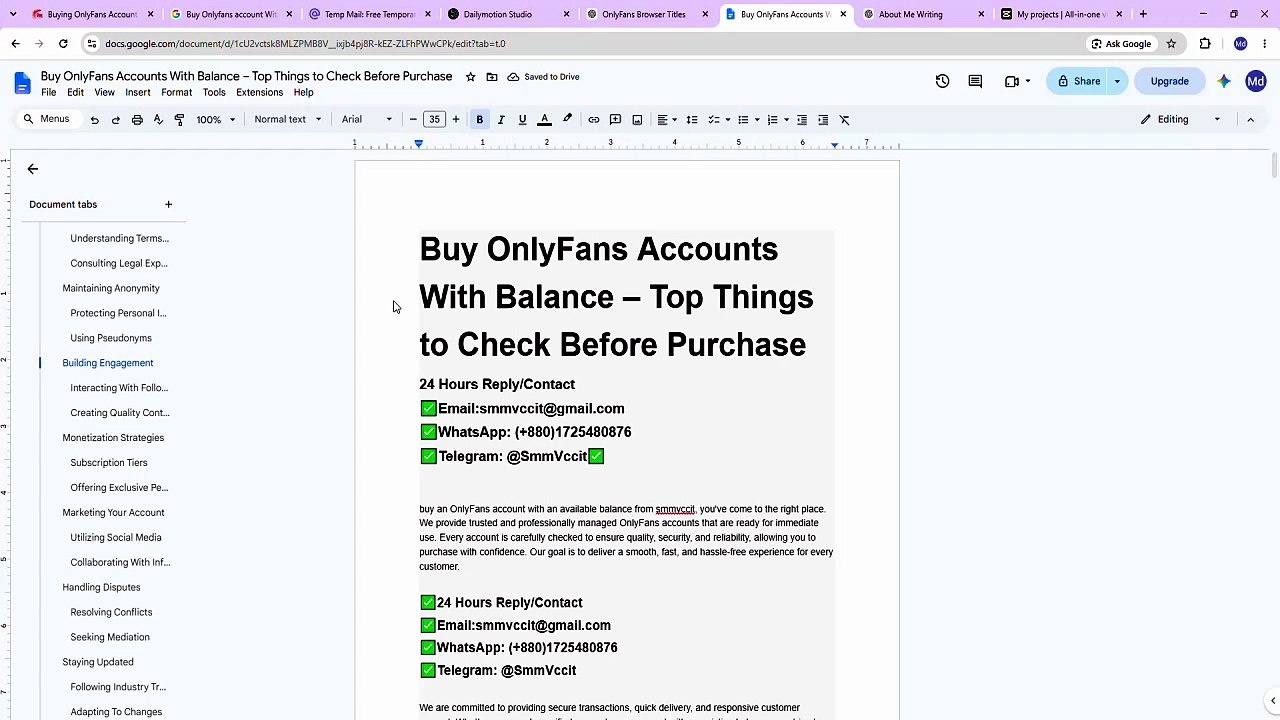
Task: Click Ask Google in the address bar
Action: click(x=1121, y=44)
